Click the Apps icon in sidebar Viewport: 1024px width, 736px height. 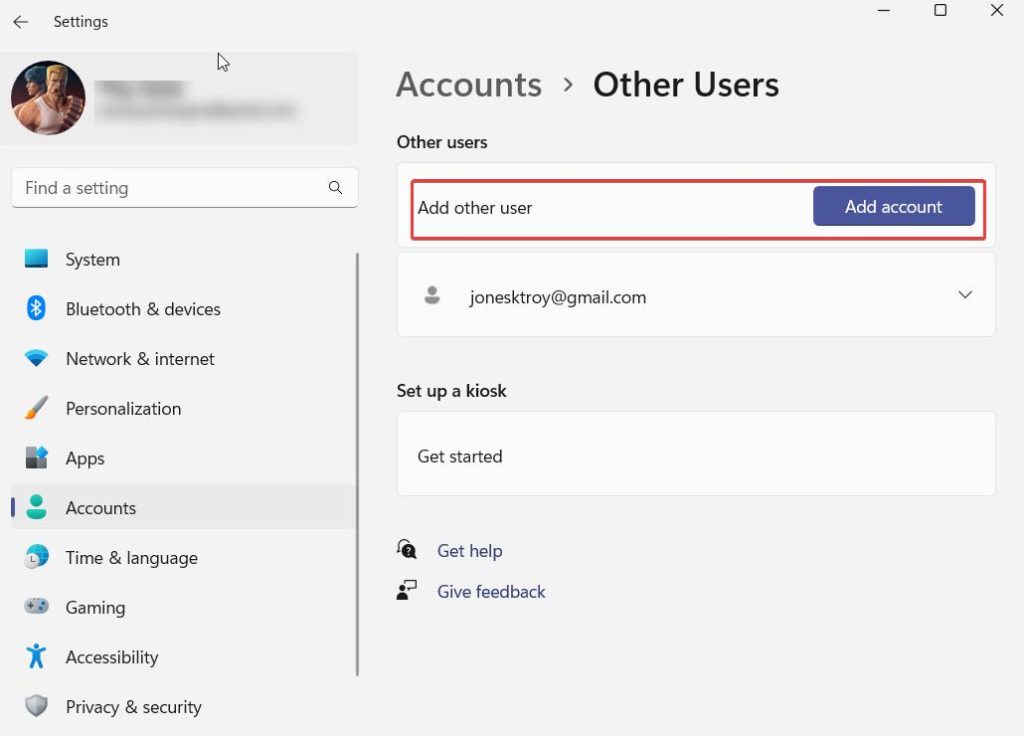pos(36,458)
